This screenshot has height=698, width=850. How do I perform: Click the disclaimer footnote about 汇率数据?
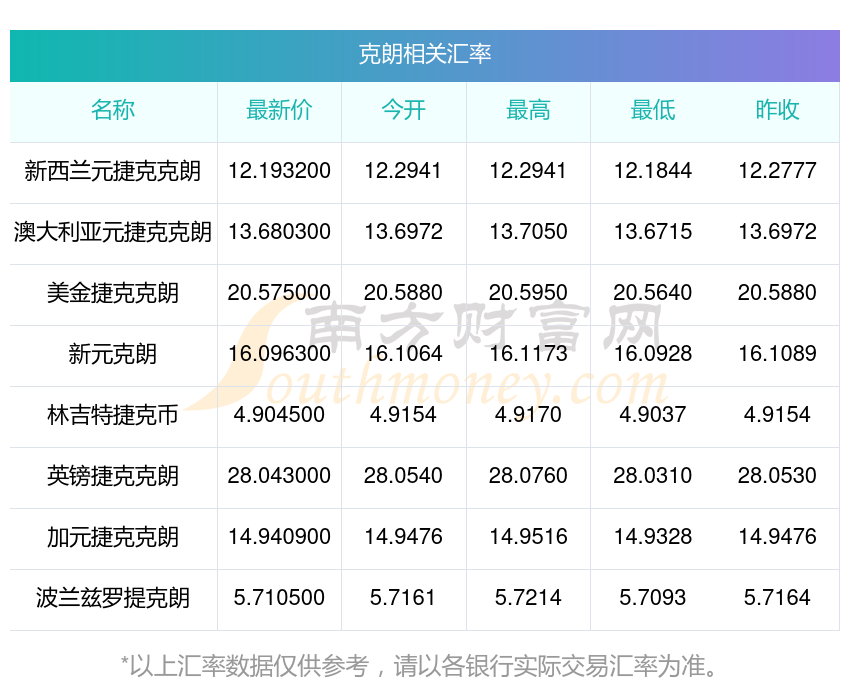click(x=419, y=666)
